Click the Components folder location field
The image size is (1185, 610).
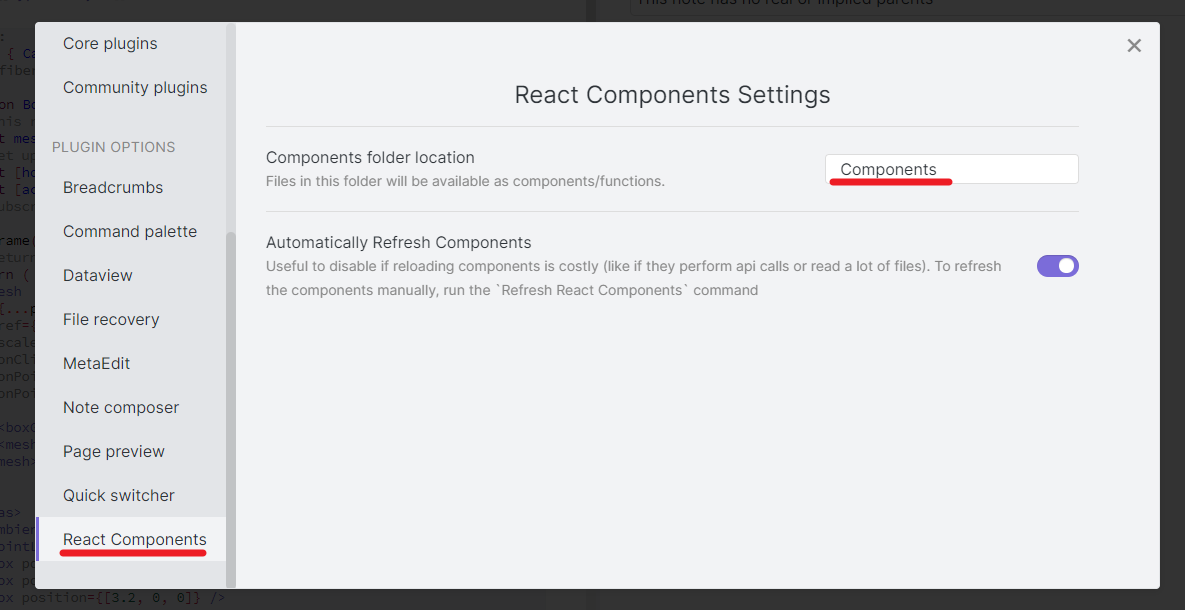951,169
